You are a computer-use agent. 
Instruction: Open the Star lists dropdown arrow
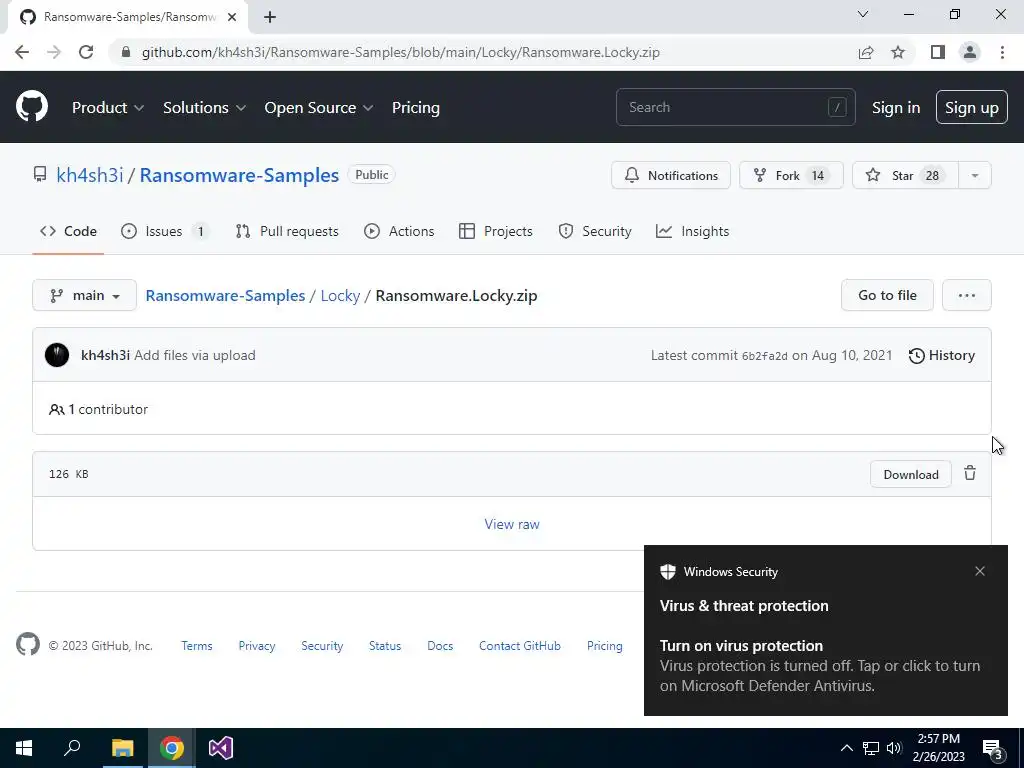[974, 175]
